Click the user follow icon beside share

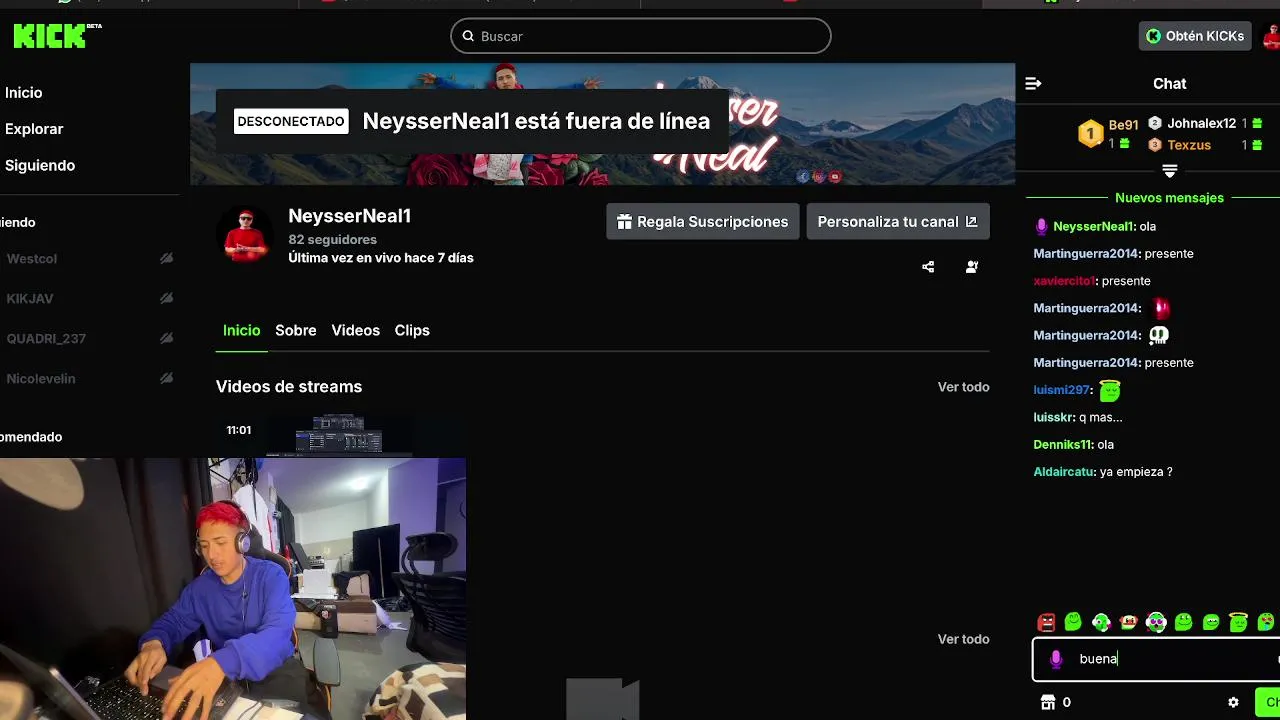click(972, 267)
